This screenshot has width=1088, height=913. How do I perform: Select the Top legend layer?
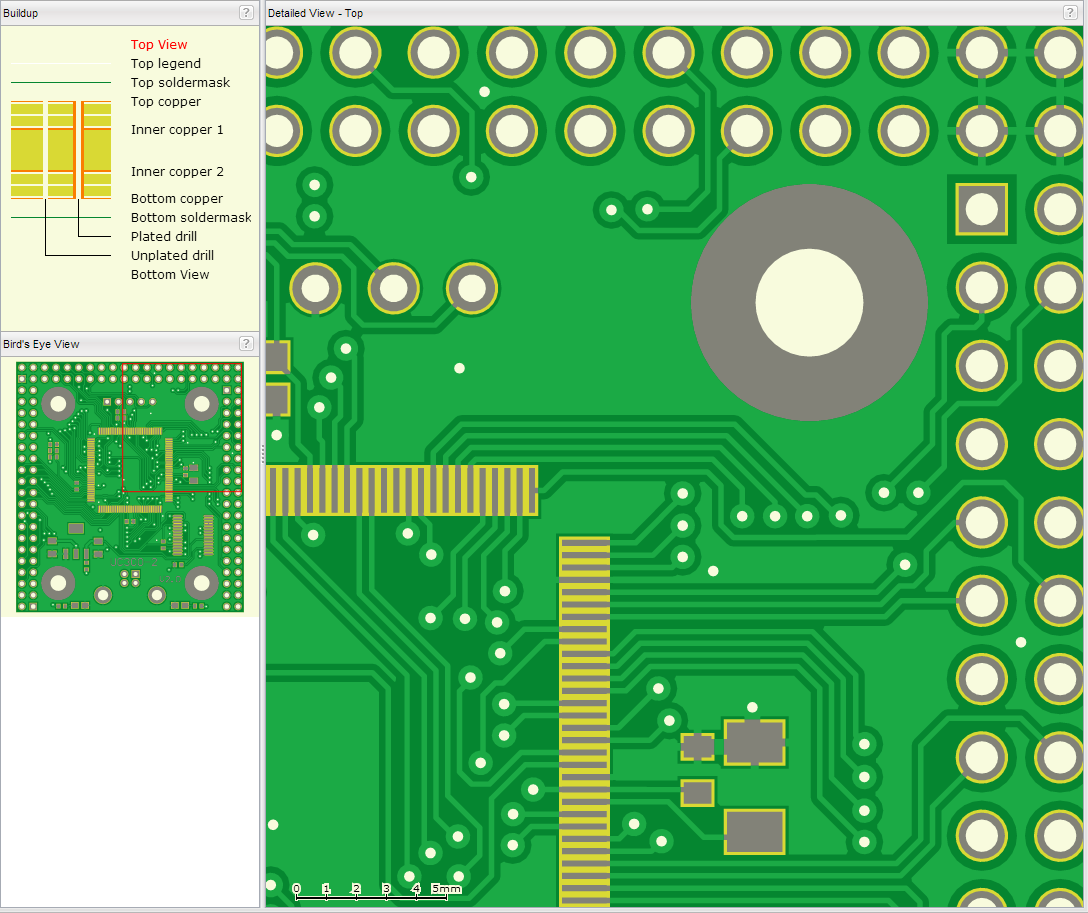coord(166,63)
